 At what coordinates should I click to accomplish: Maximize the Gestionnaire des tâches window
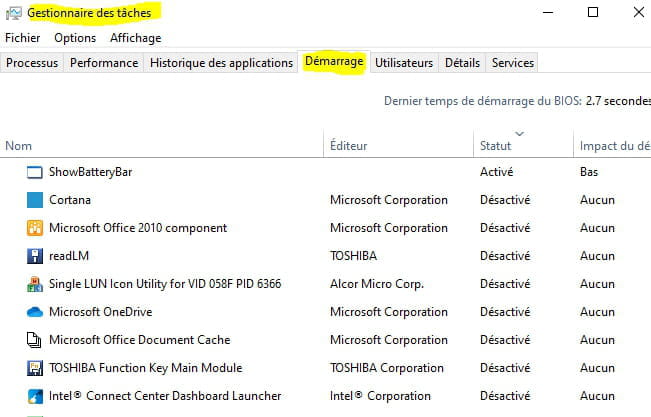(593, 12)
